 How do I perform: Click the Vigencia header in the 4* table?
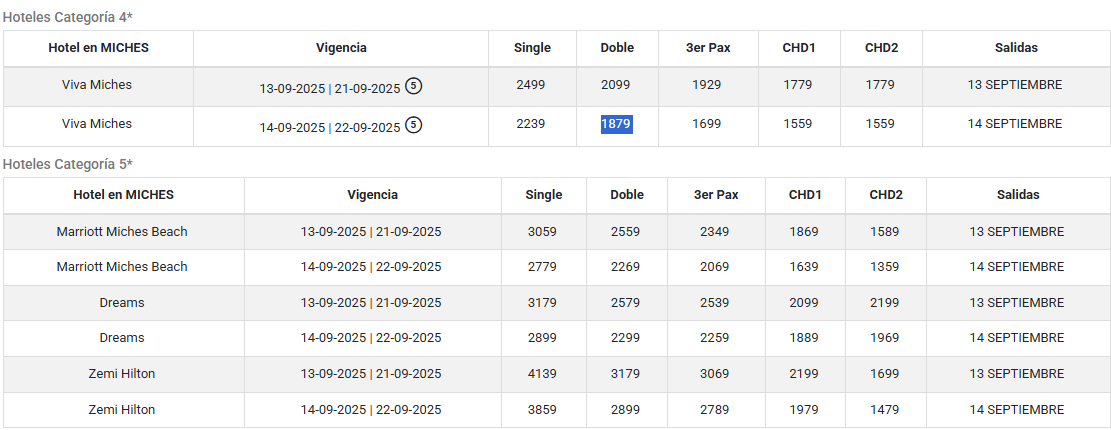click(x=341, y=48)
